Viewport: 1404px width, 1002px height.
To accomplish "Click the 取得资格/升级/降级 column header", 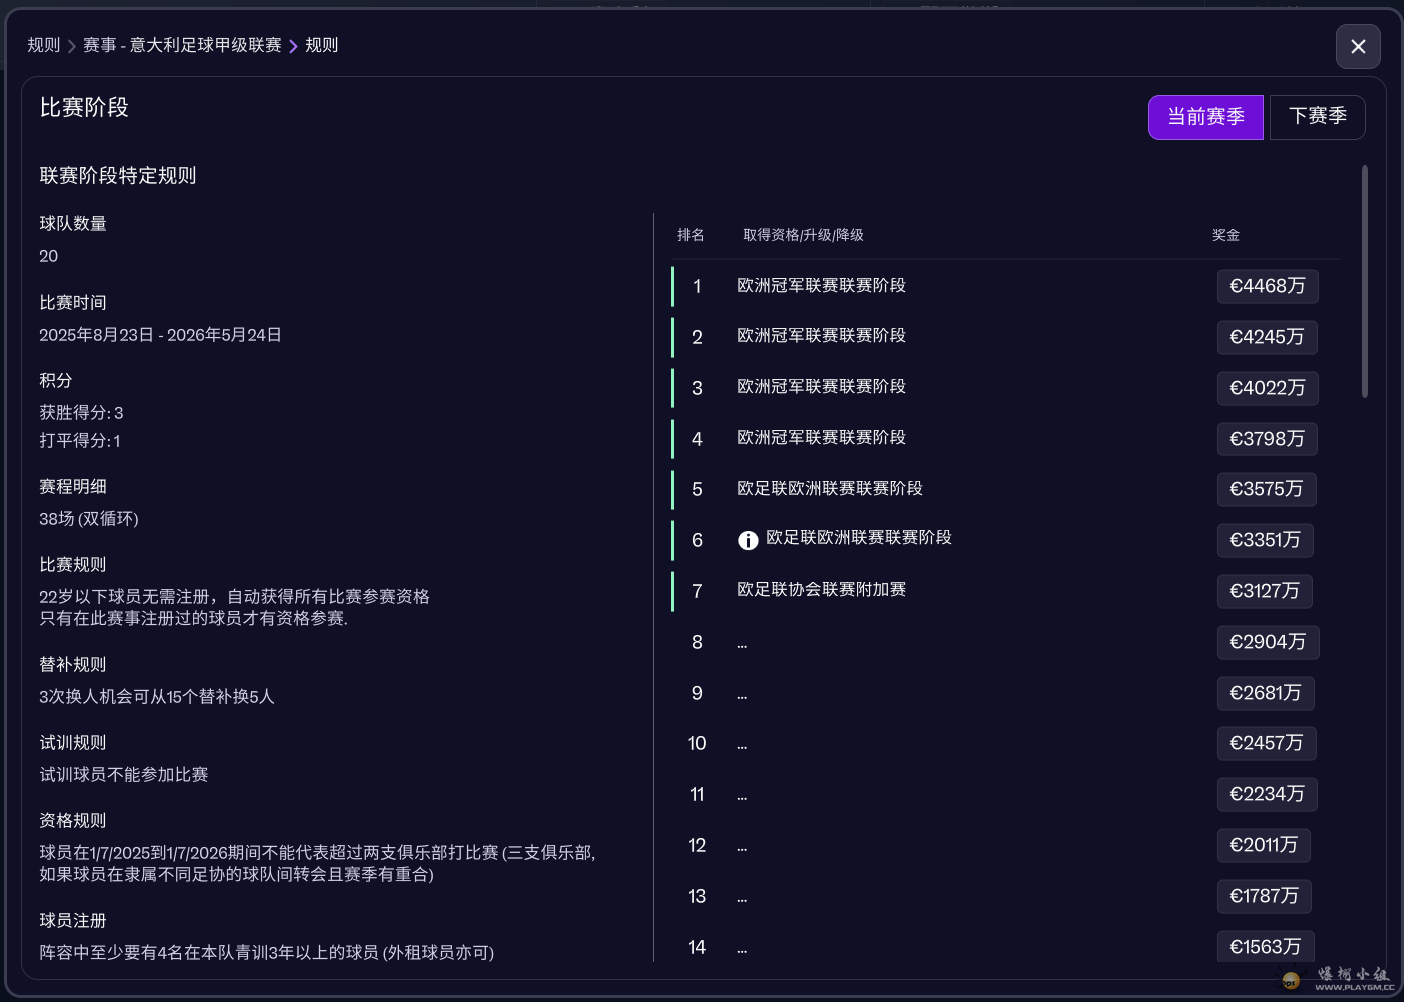I will 803,235.
